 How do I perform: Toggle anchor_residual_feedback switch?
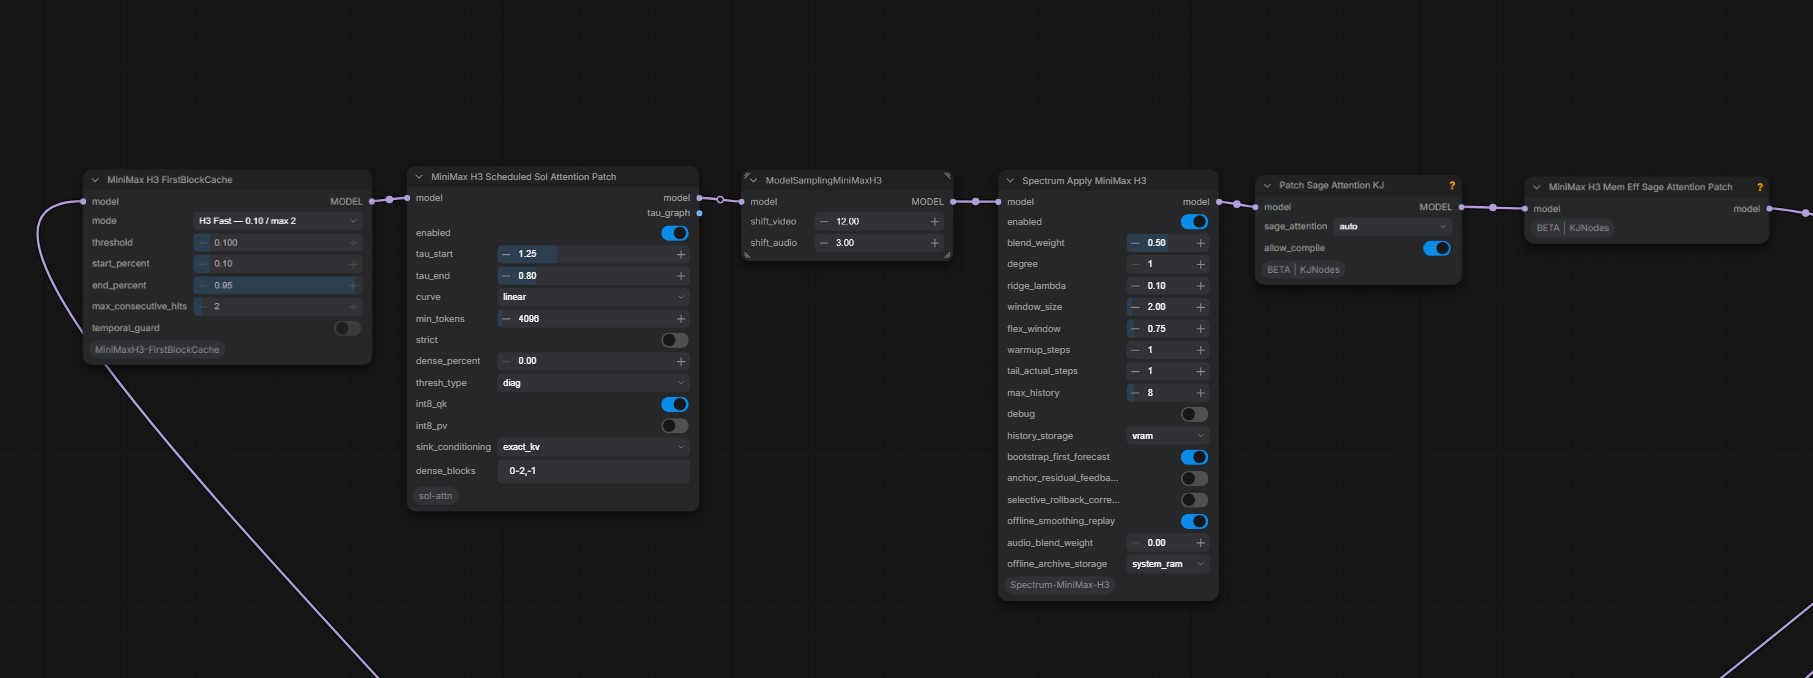[1194, 479]
